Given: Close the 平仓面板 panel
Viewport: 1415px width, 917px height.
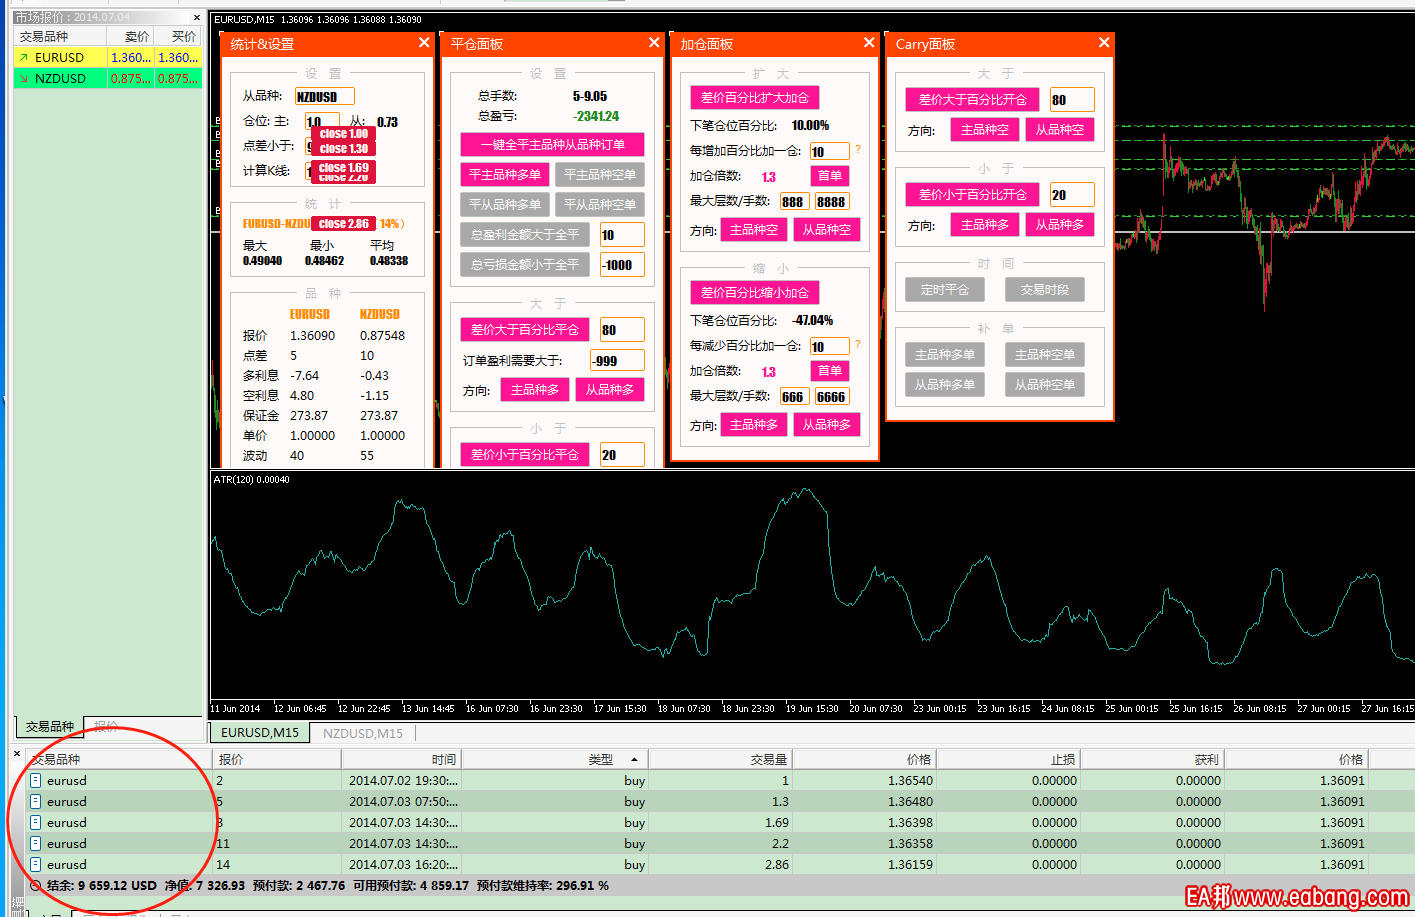Looking at the screenshot, I should click(x=654, y=43).
